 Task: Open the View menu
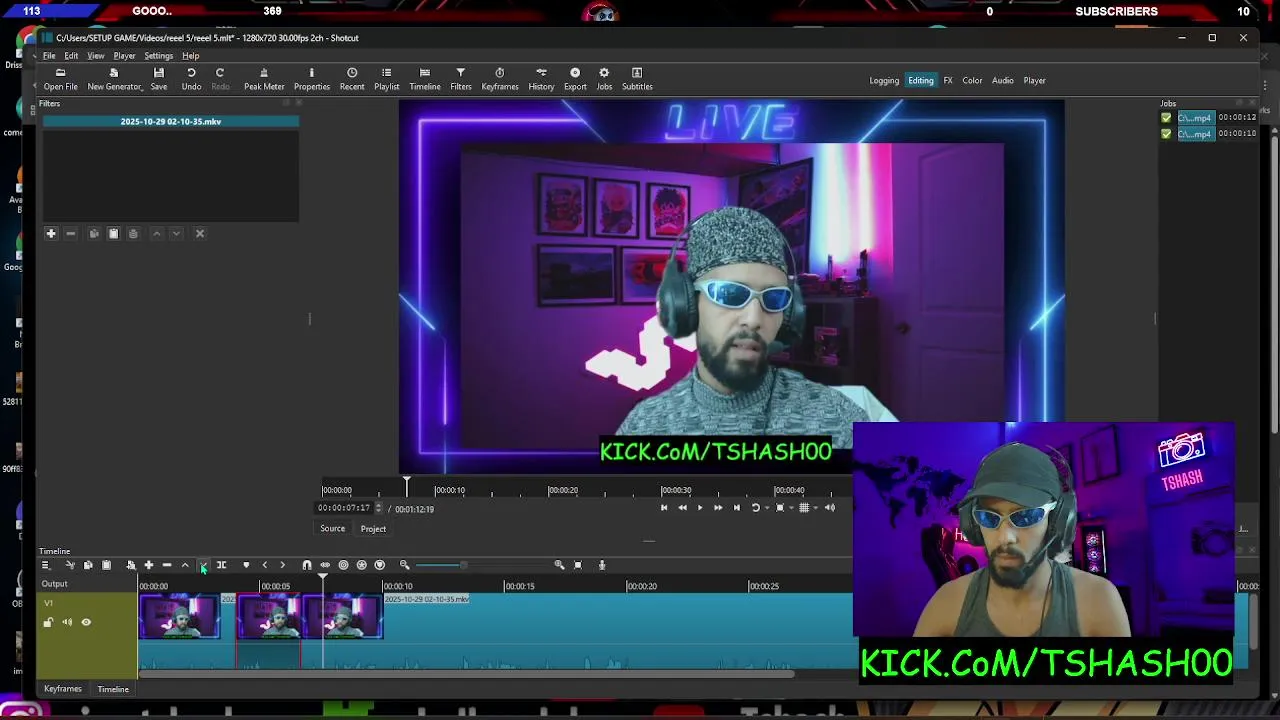click(x=96, y=56)
